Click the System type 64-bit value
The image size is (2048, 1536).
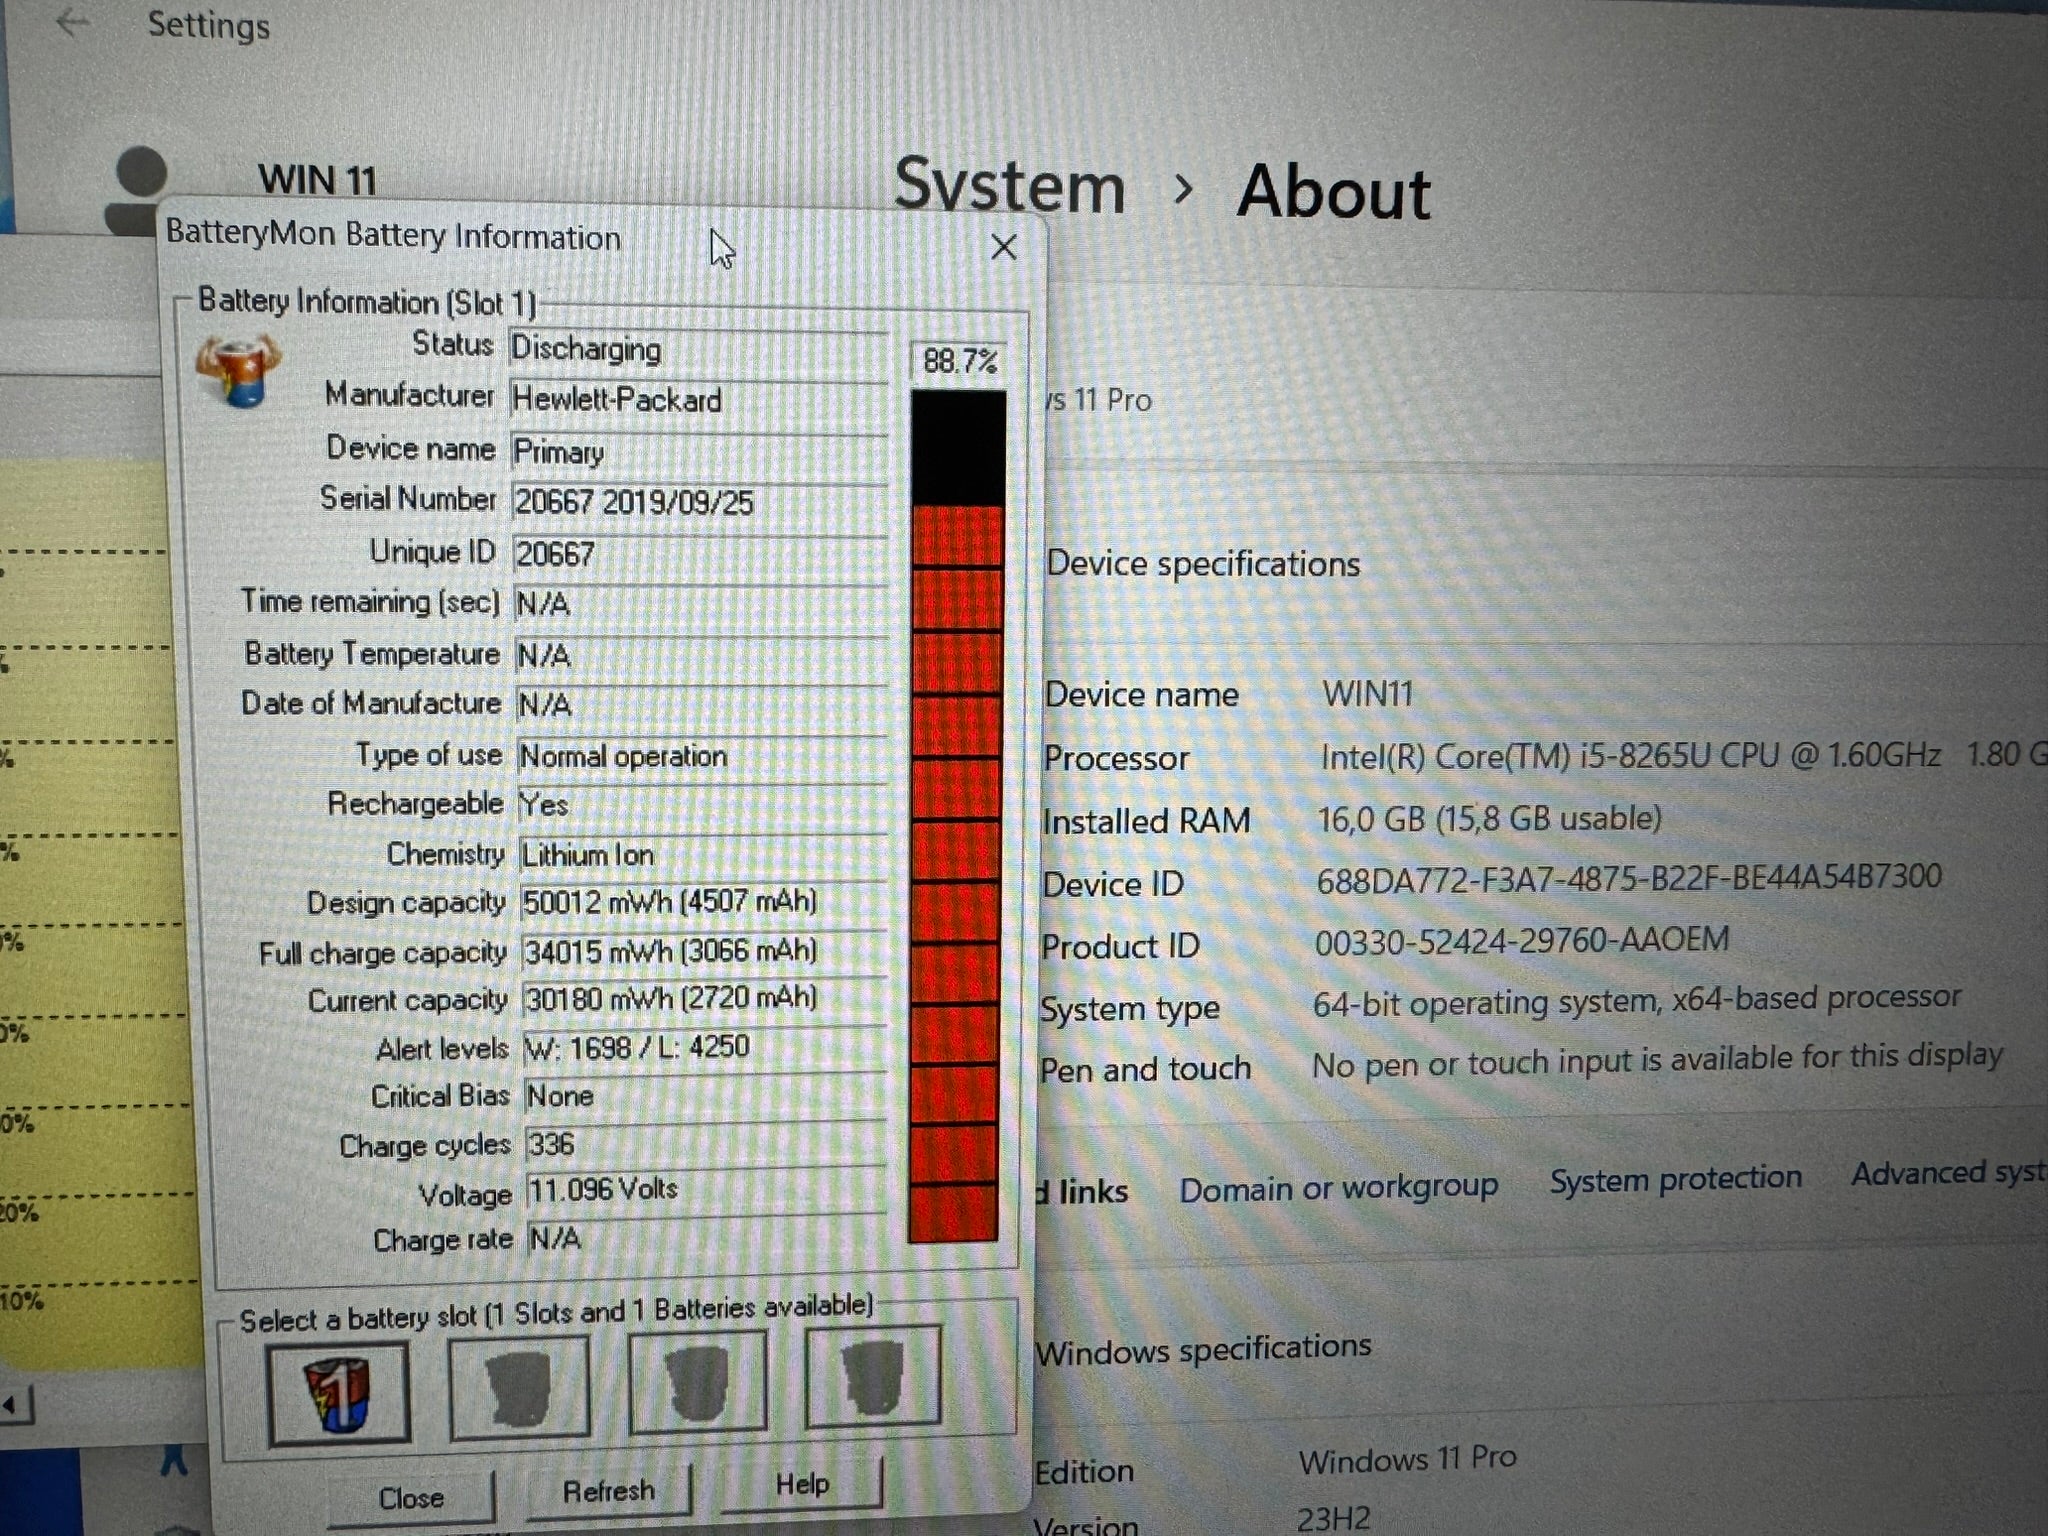point(1637,999)
